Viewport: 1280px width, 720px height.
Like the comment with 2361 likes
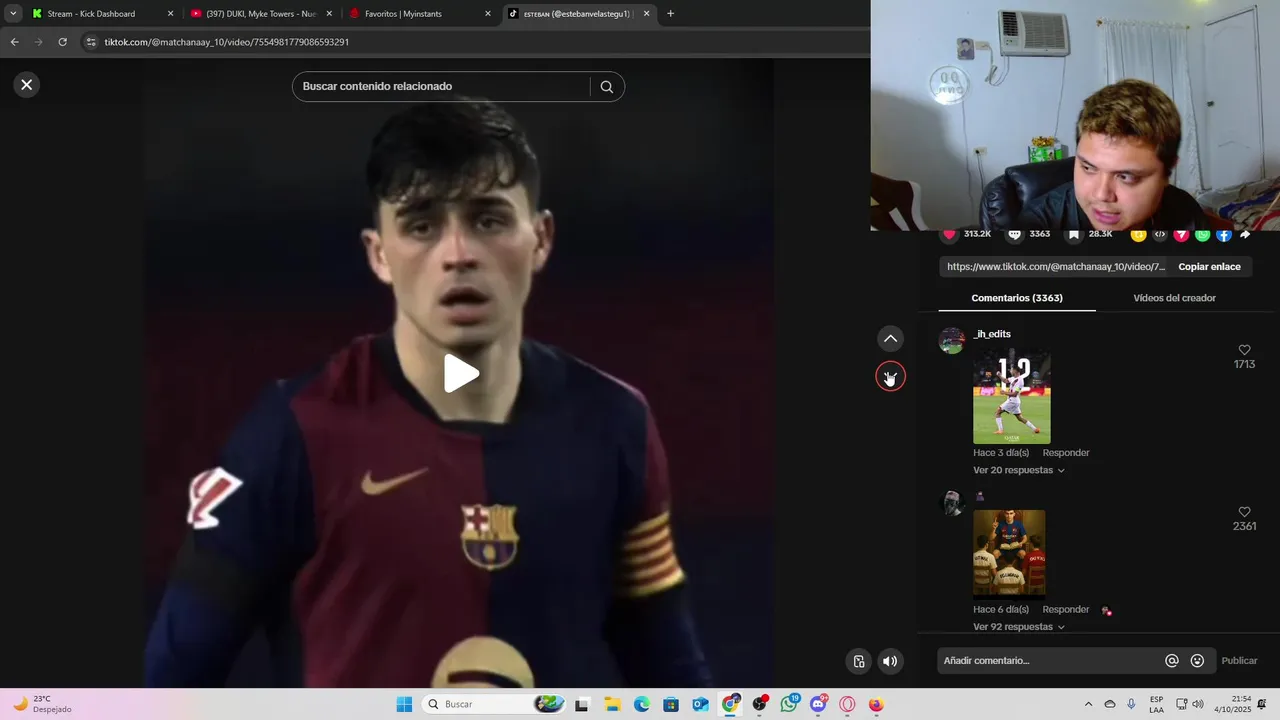tap(1244, 512)
